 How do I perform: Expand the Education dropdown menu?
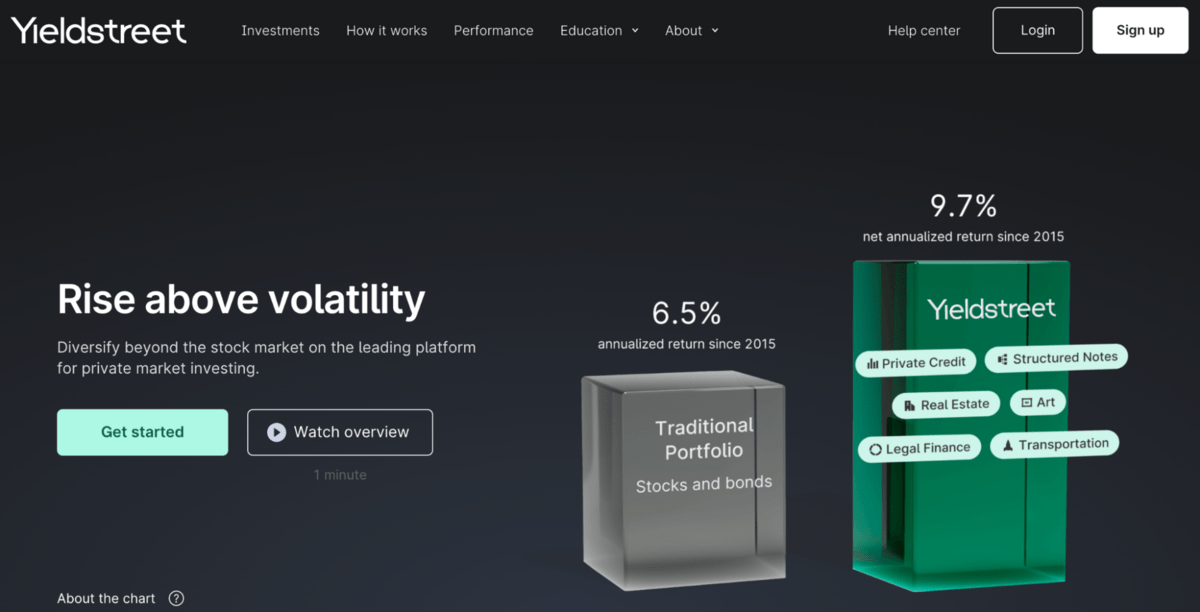tap(598, 30)
